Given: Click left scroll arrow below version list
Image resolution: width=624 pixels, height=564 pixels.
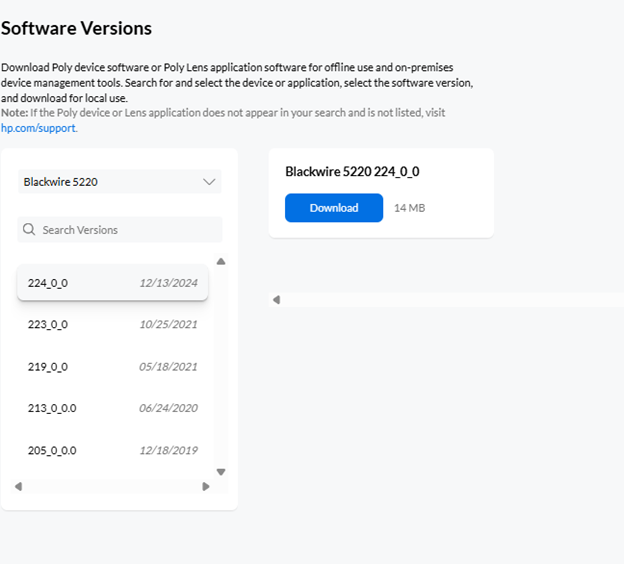Looking at the screenshot, I should click(18, 487).
